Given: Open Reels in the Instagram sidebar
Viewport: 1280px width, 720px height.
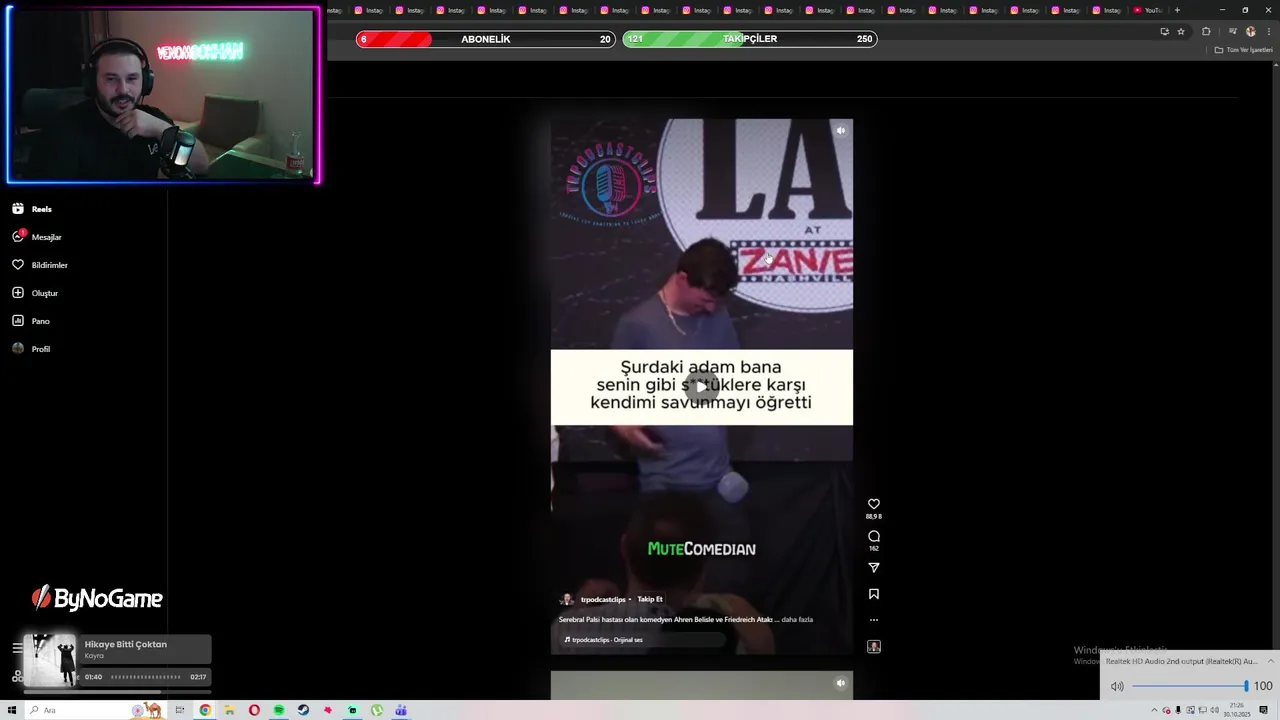Looking at the screenshot, I should tap(32, 209).
